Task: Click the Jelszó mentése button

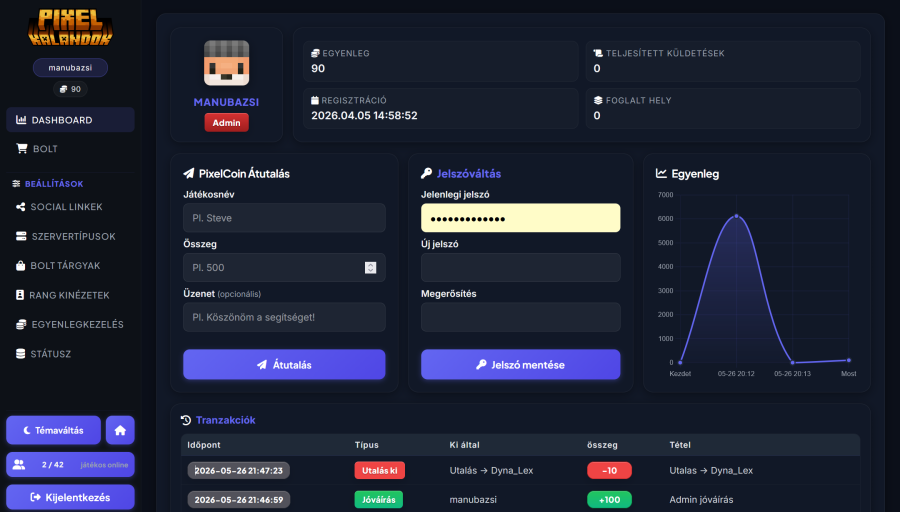Action: (521, 364)
